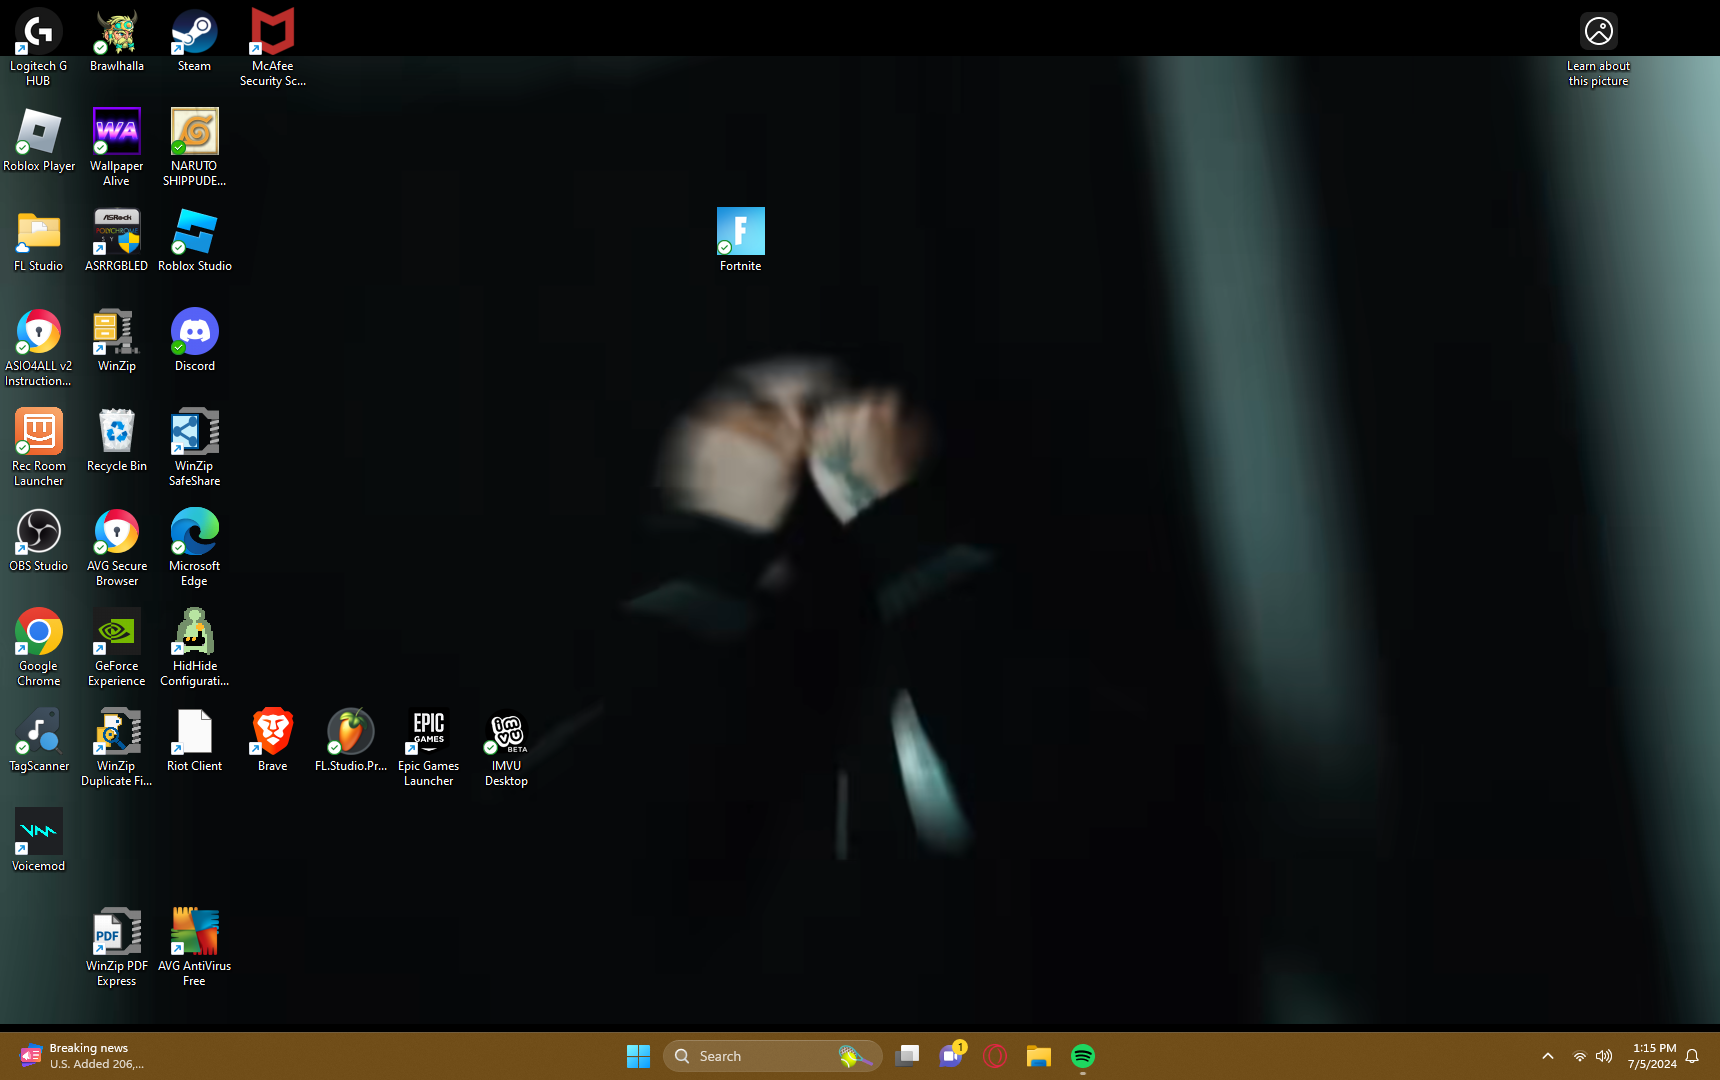Select the TagScanner desktop icon
The width and height of the screenshot is (1720, 1080).
pyautogui.click(x=38, y=740)
